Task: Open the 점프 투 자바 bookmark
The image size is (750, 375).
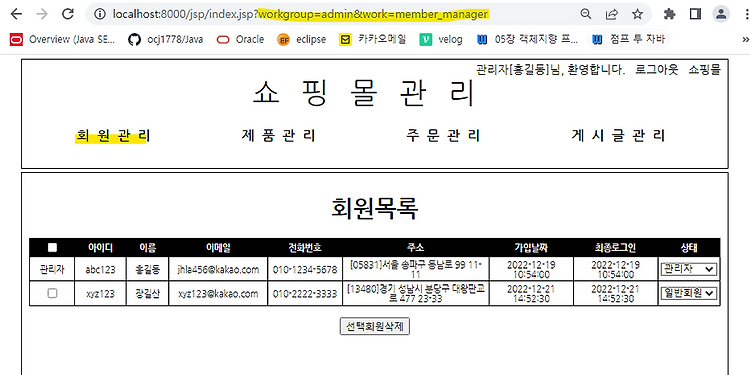Action: pos(628,39)
